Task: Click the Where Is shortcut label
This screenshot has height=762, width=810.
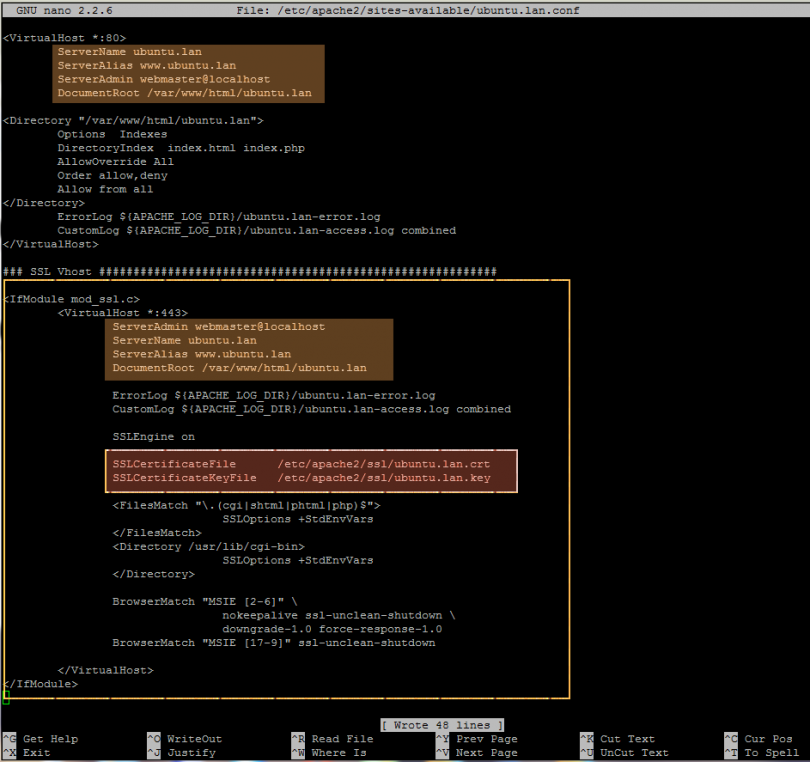Action: [x=339, y=753]
